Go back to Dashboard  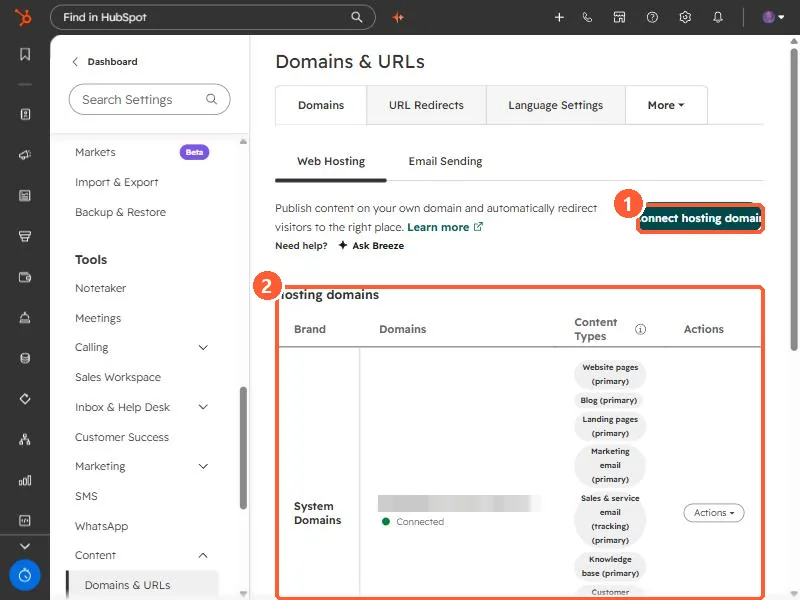pyautogui.click(x=105, y=62)
